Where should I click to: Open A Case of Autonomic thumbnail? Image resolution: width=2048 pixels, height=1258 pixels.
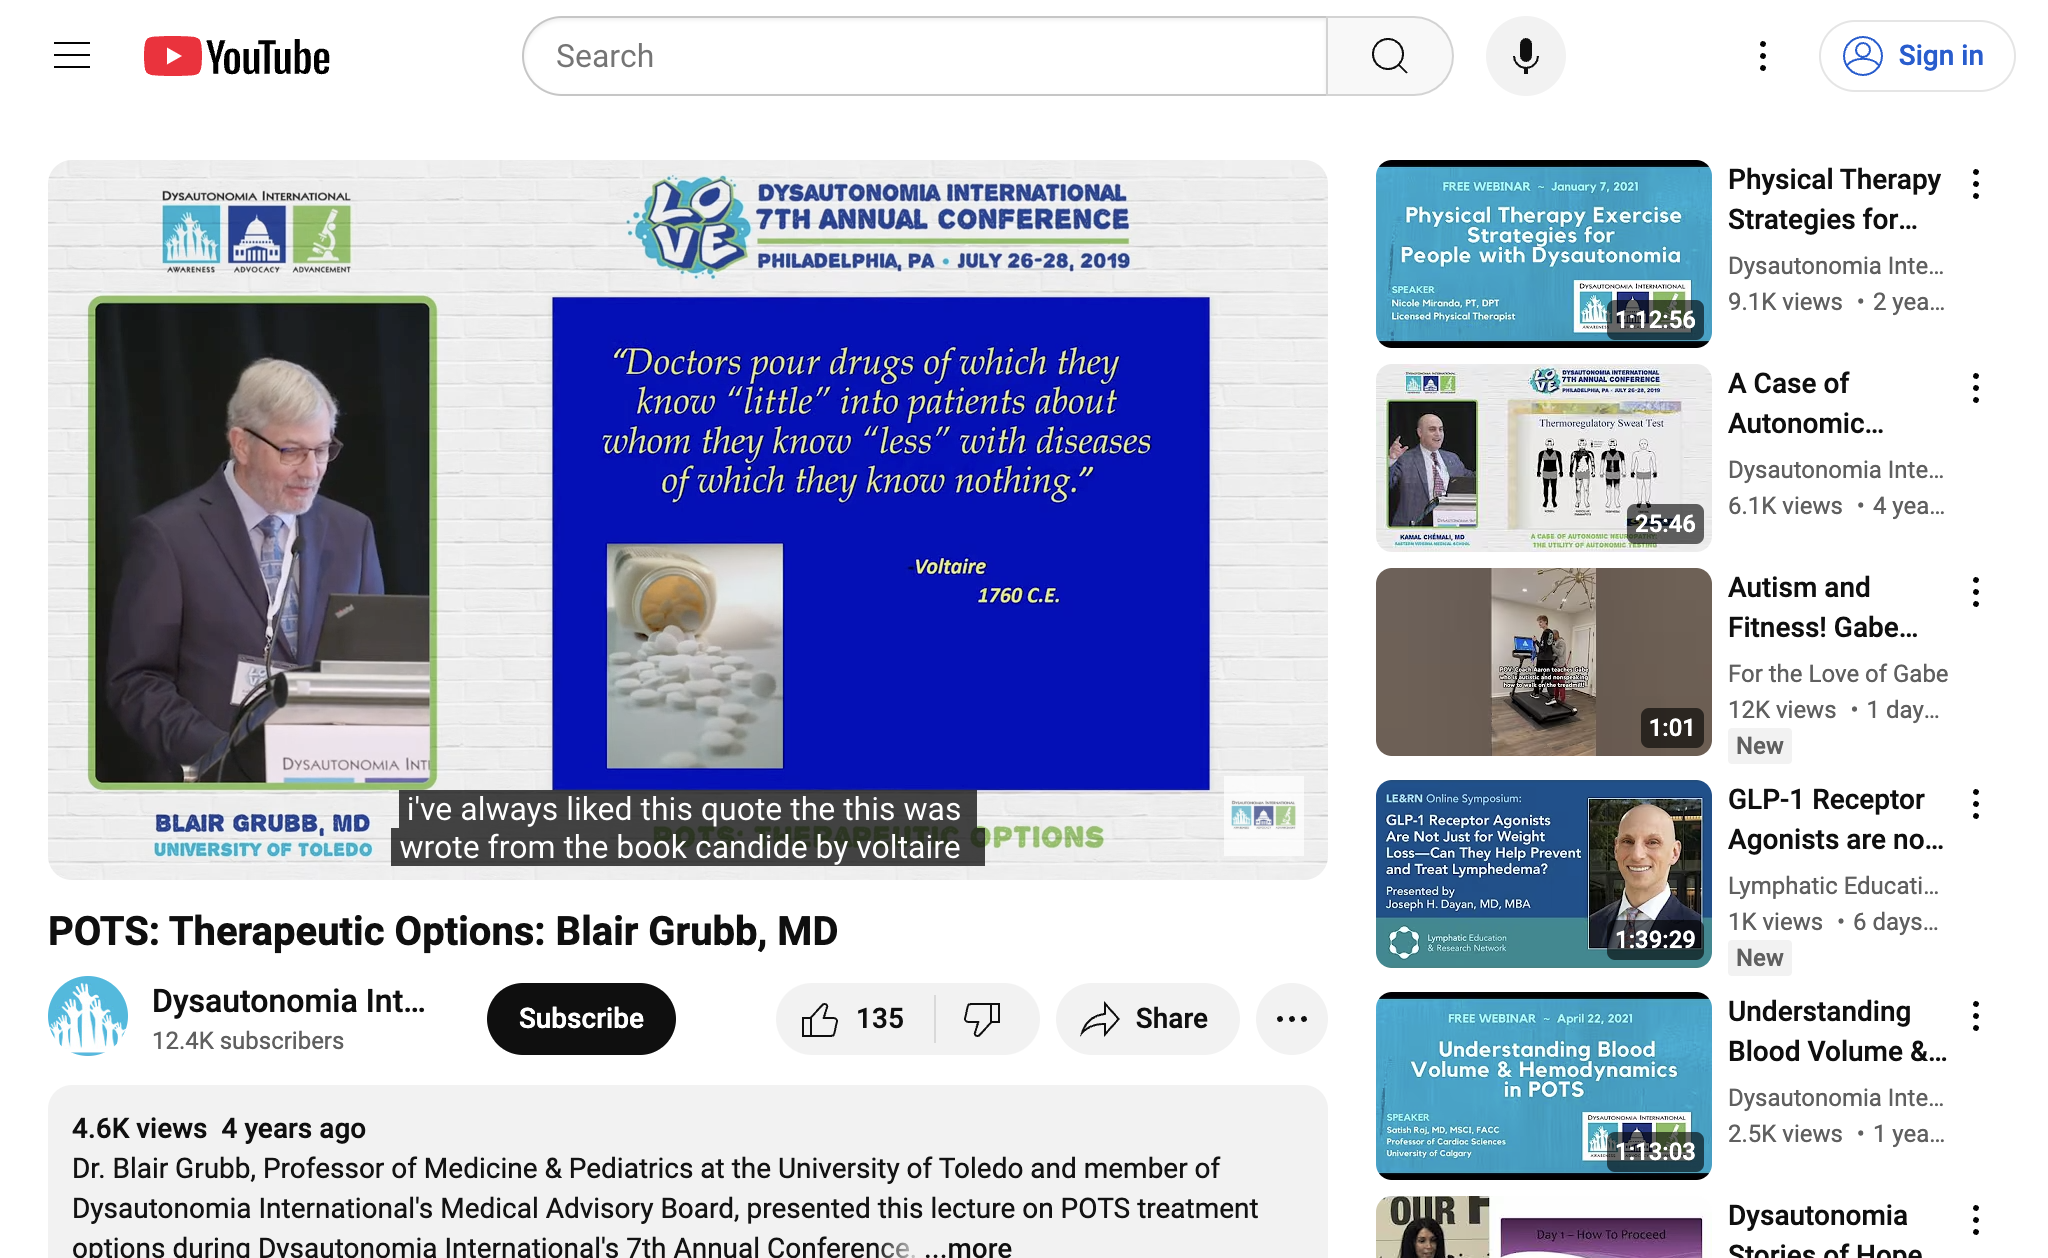pos(1543,458)
